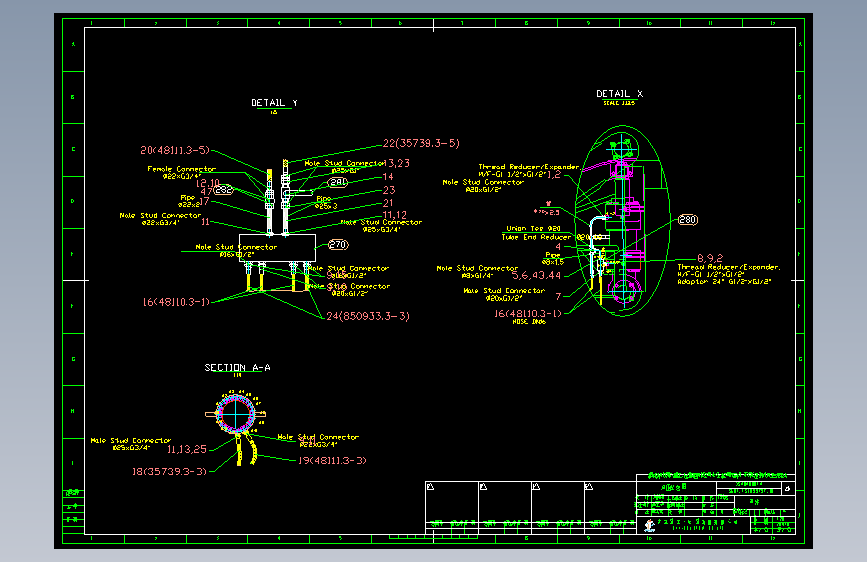This screenshot has height=562, width=867.
Task: Click the balloon numbered 282
Action: 223,190
